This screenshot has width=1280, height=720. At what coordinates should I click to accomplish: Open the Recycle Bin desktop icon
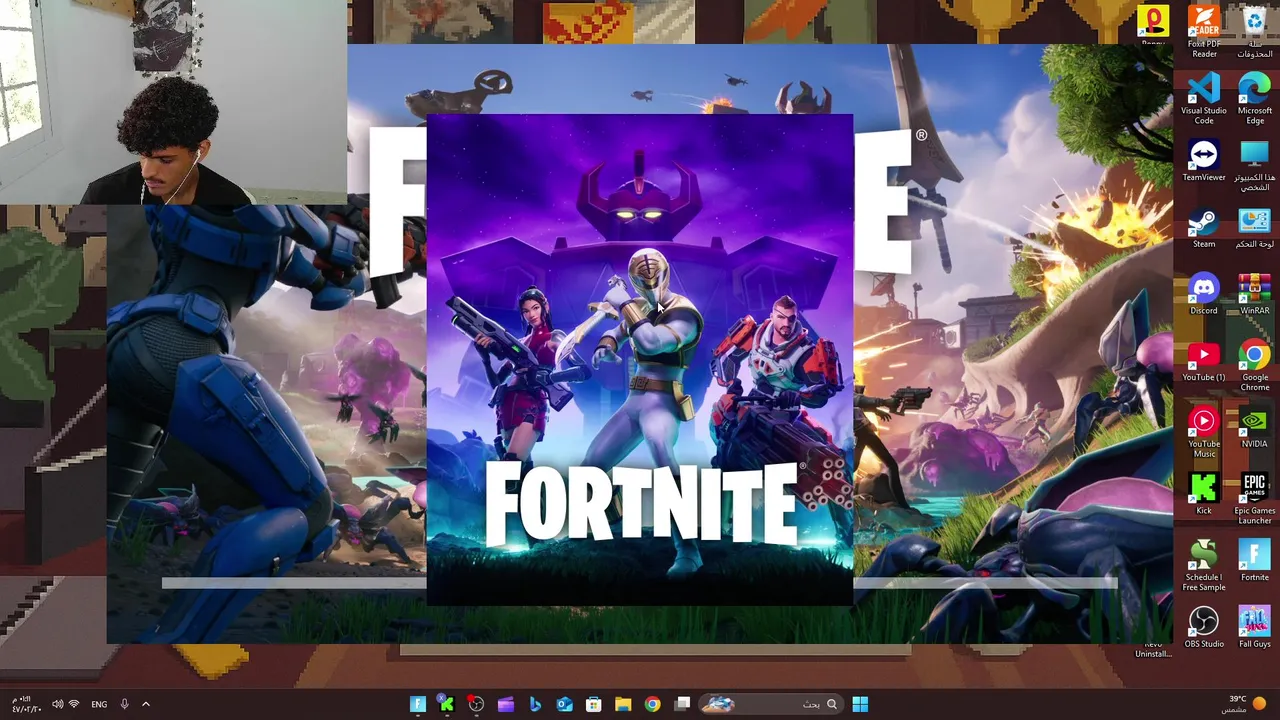click(x=1255, y=30)
